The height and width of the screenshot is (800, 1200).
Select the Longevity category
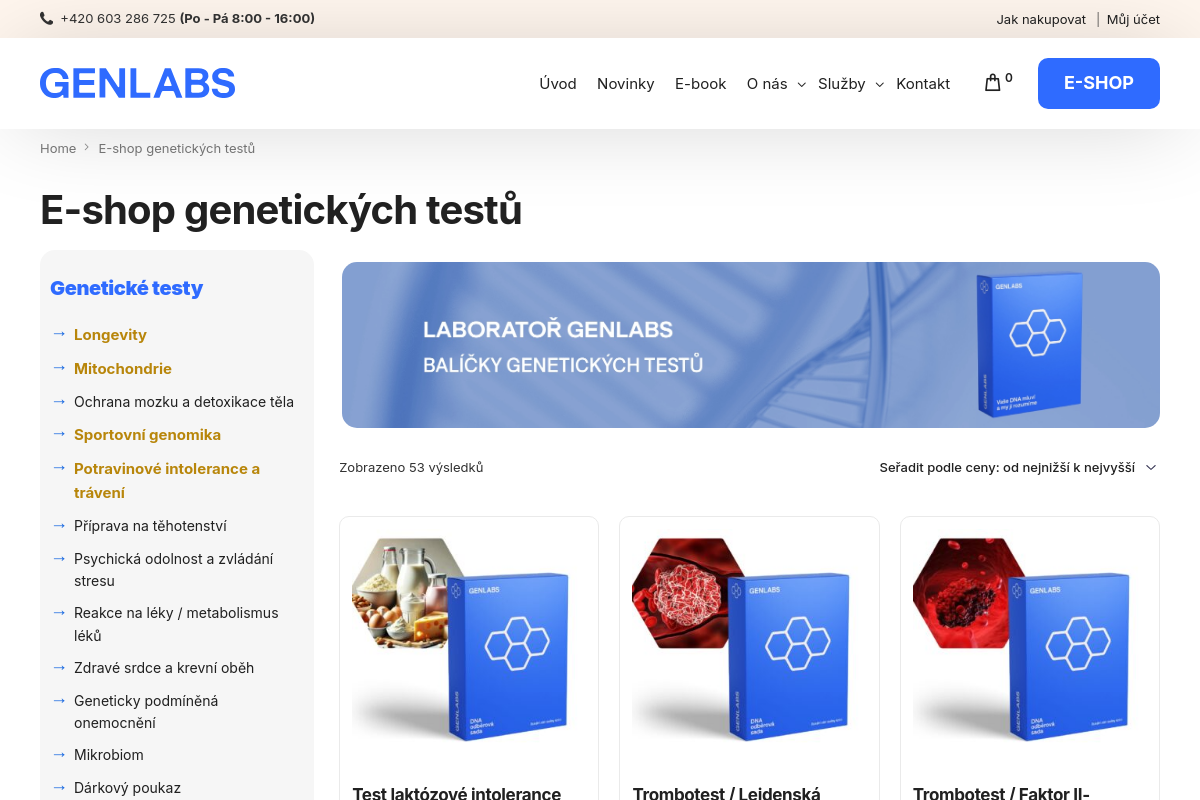(x=110, y=335)
